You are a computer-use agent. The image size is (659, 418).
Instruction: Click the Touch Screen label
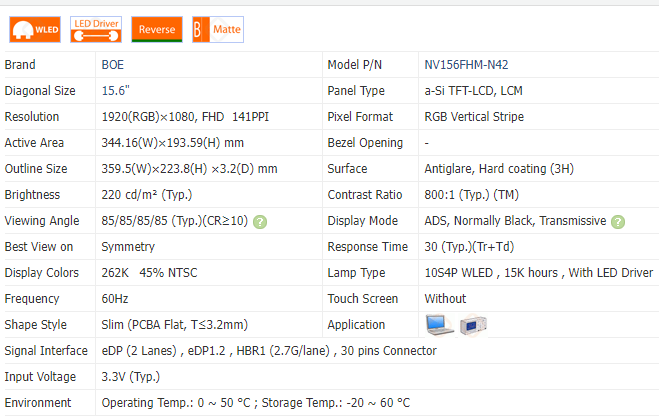pyautogui.click(x=363, y=299)
